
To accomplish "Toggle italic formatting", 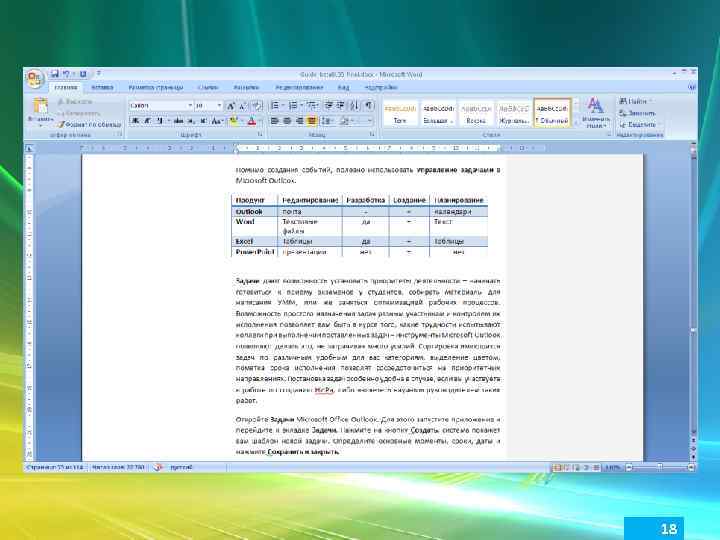I will tap(147, 121).
